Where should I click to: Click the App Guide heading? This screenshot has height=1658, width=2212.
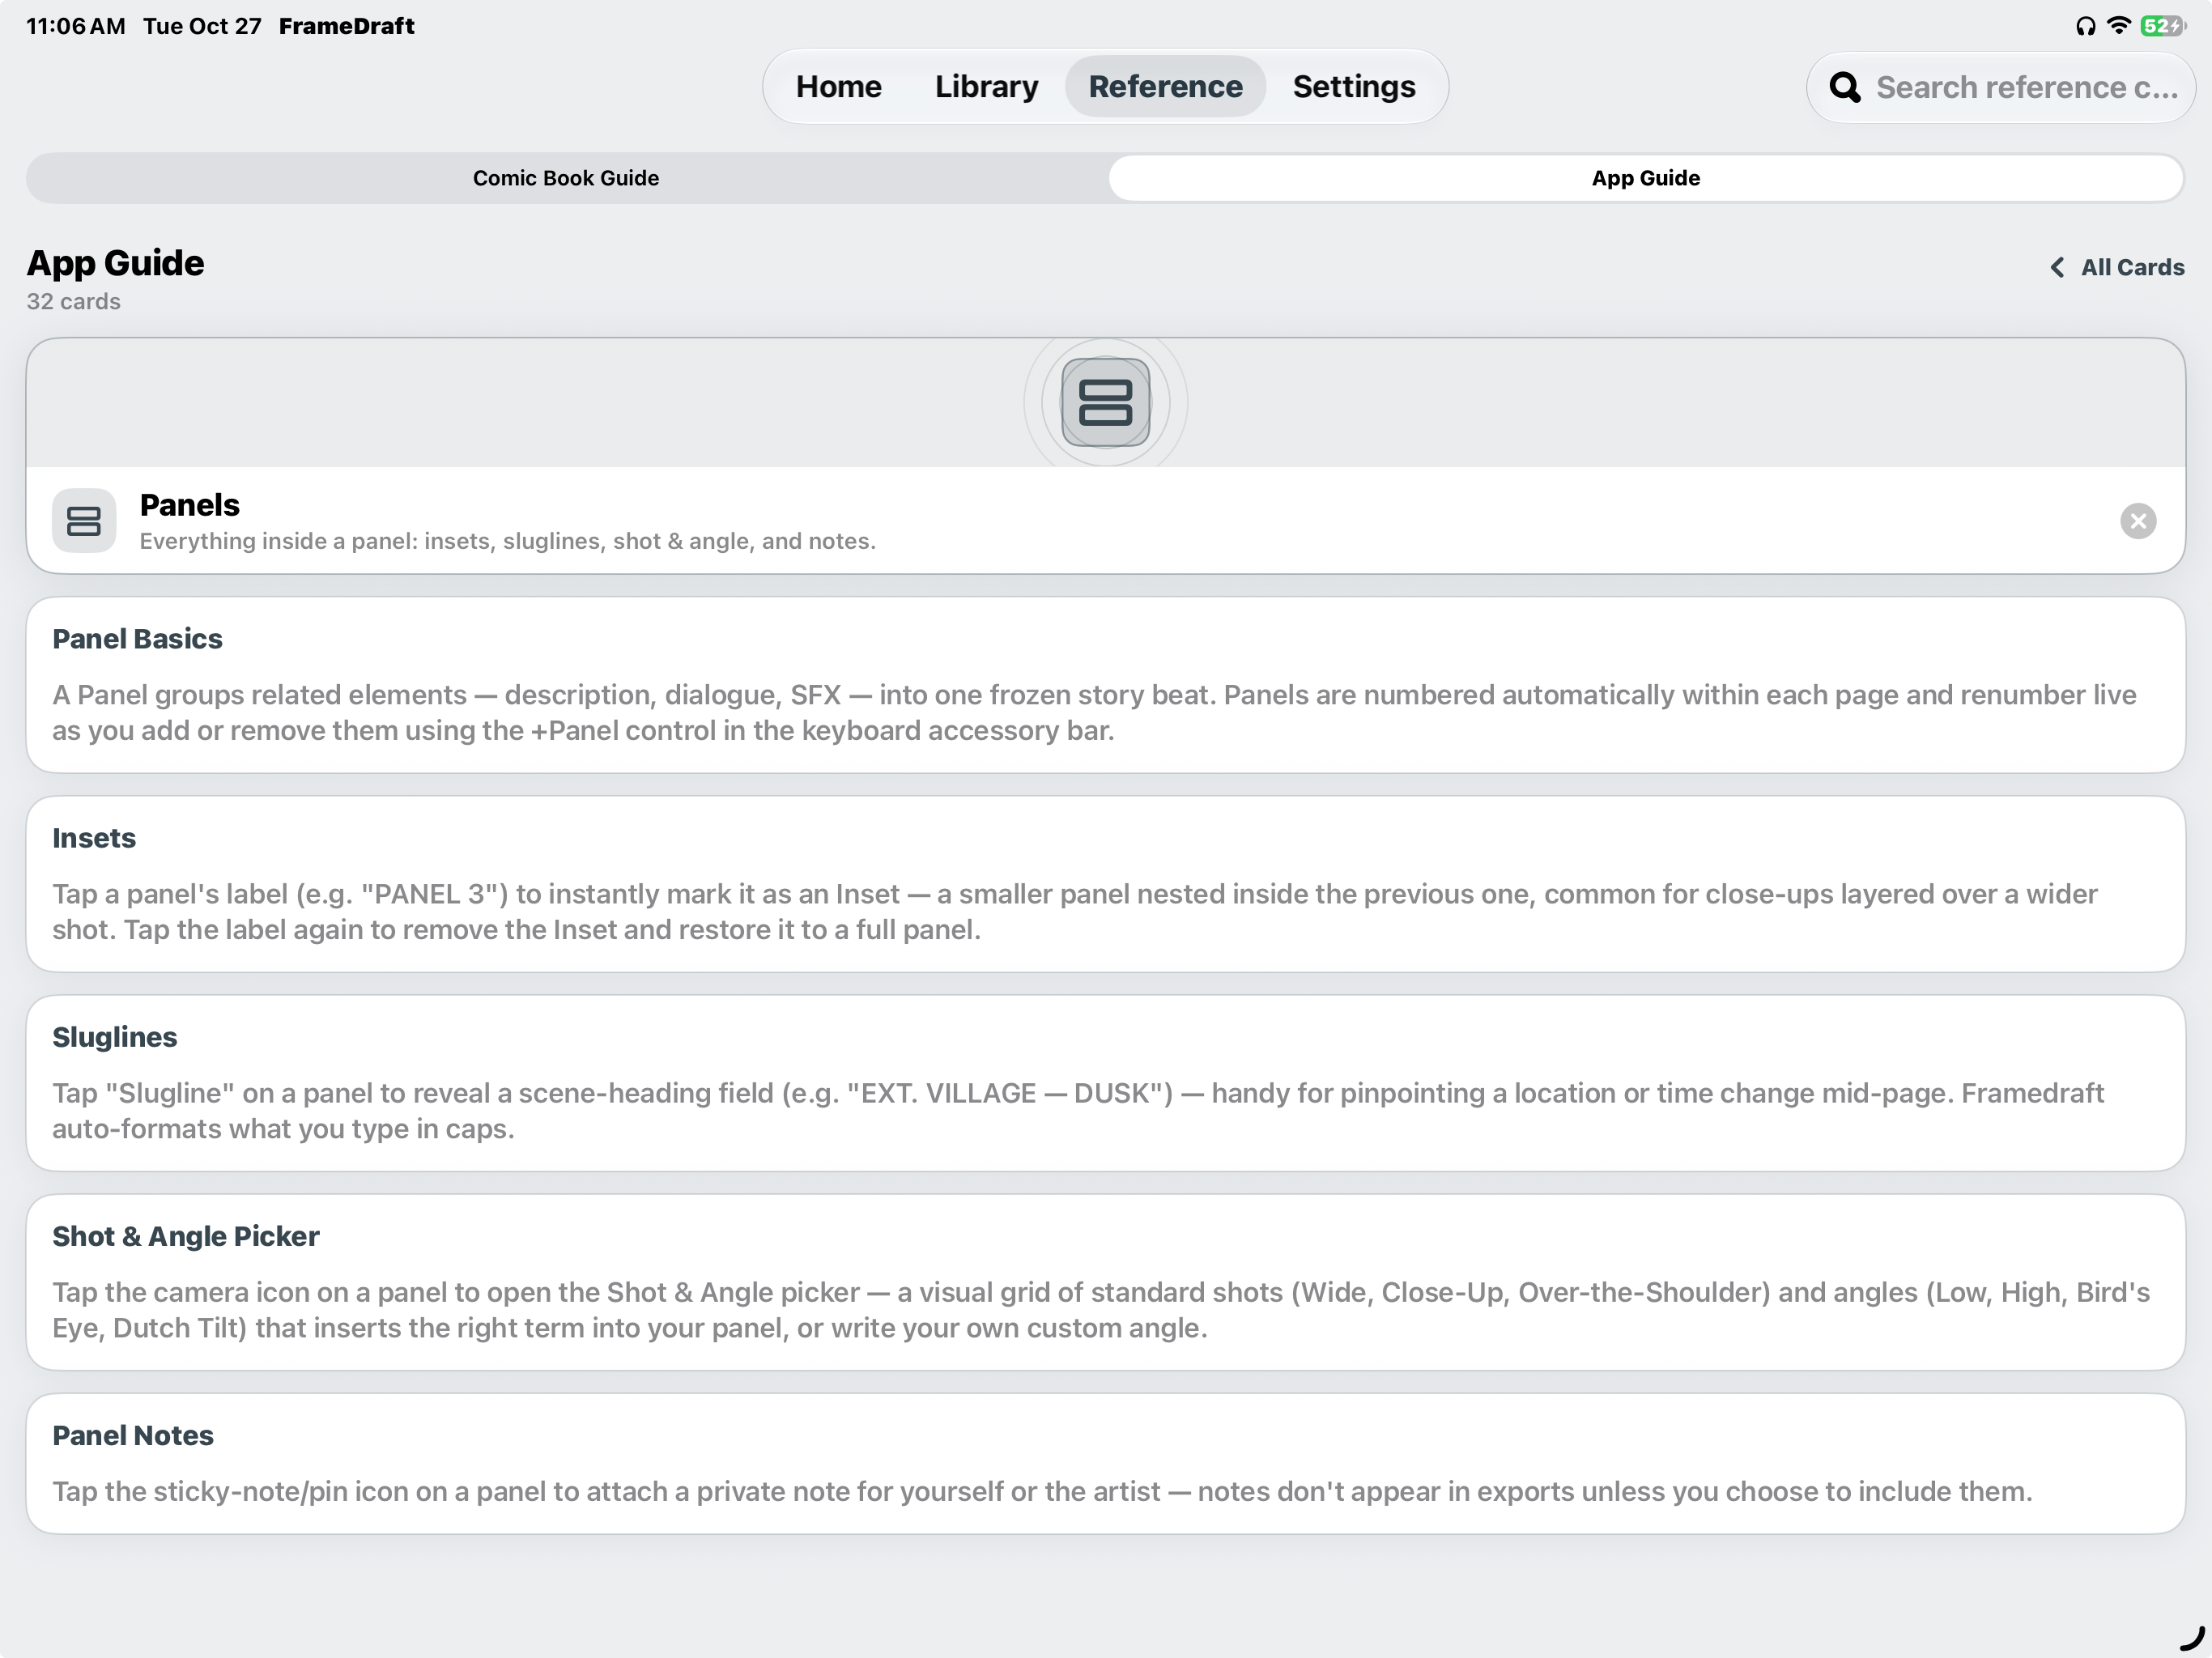(116, 263)
